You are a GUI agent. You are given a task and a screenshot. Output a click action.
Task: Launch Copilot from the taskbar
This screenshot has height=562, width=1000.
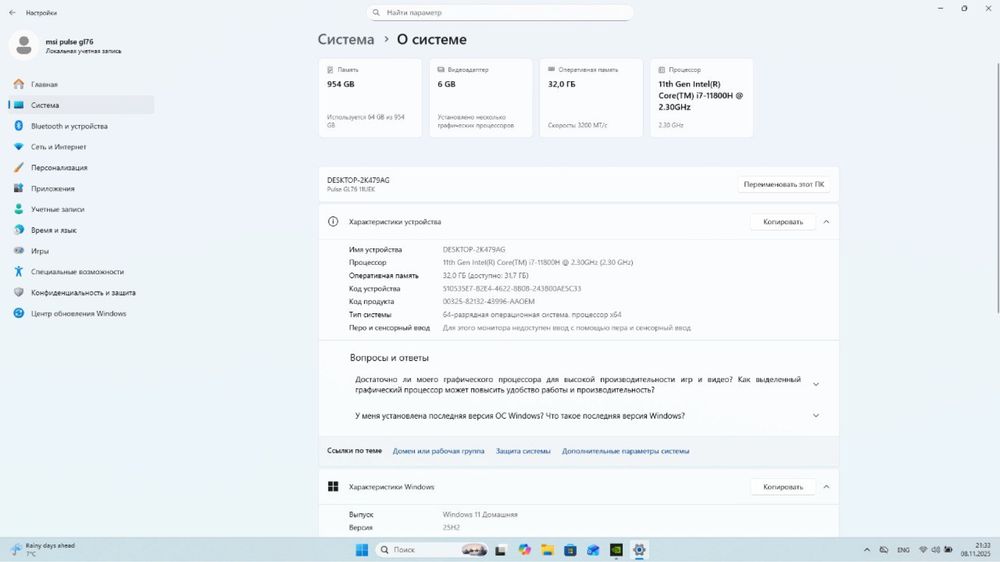click(x=524, y=550)
